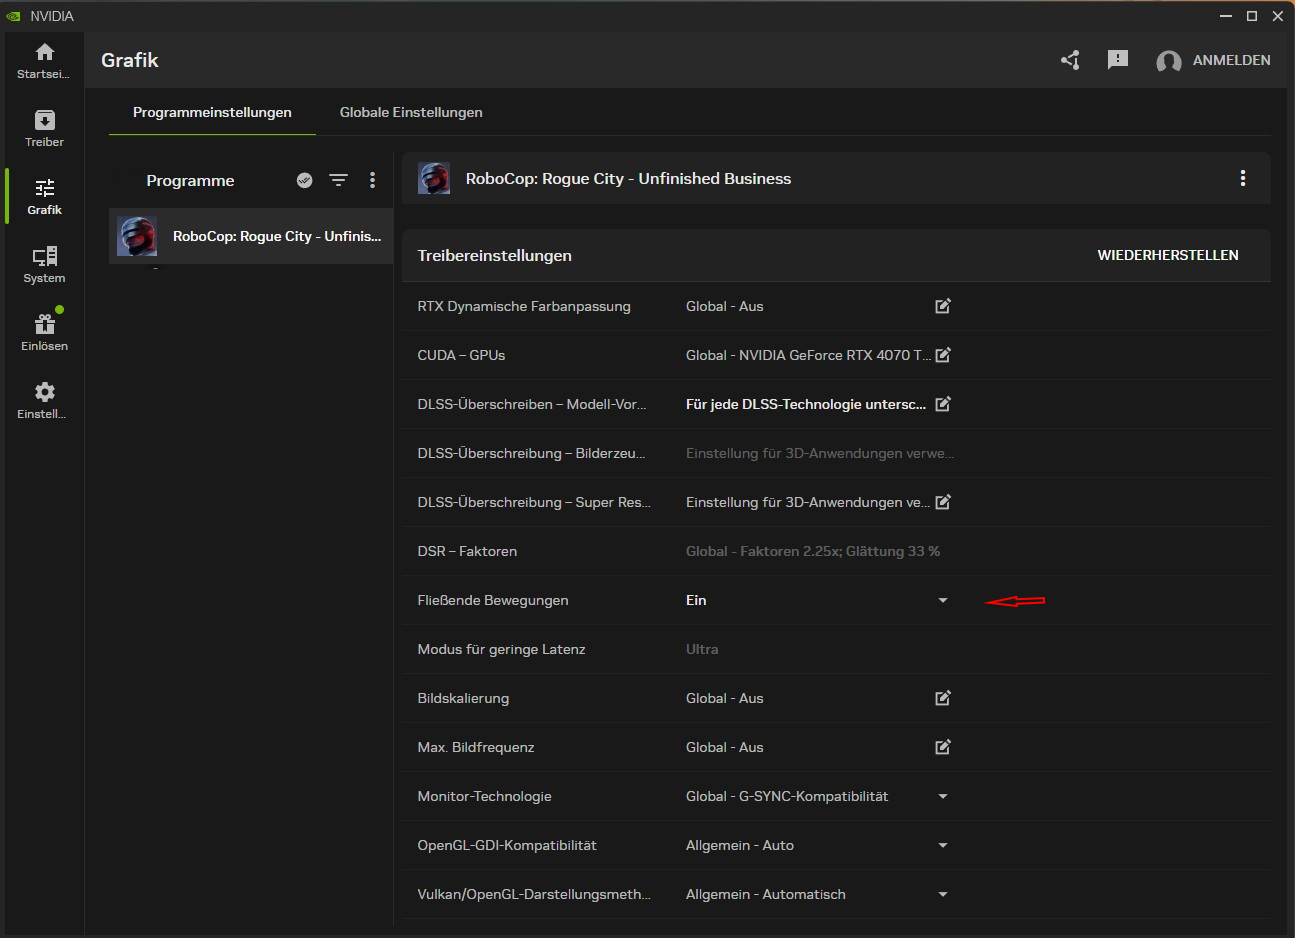Open the Treiber section

click(x=44, y=129)
